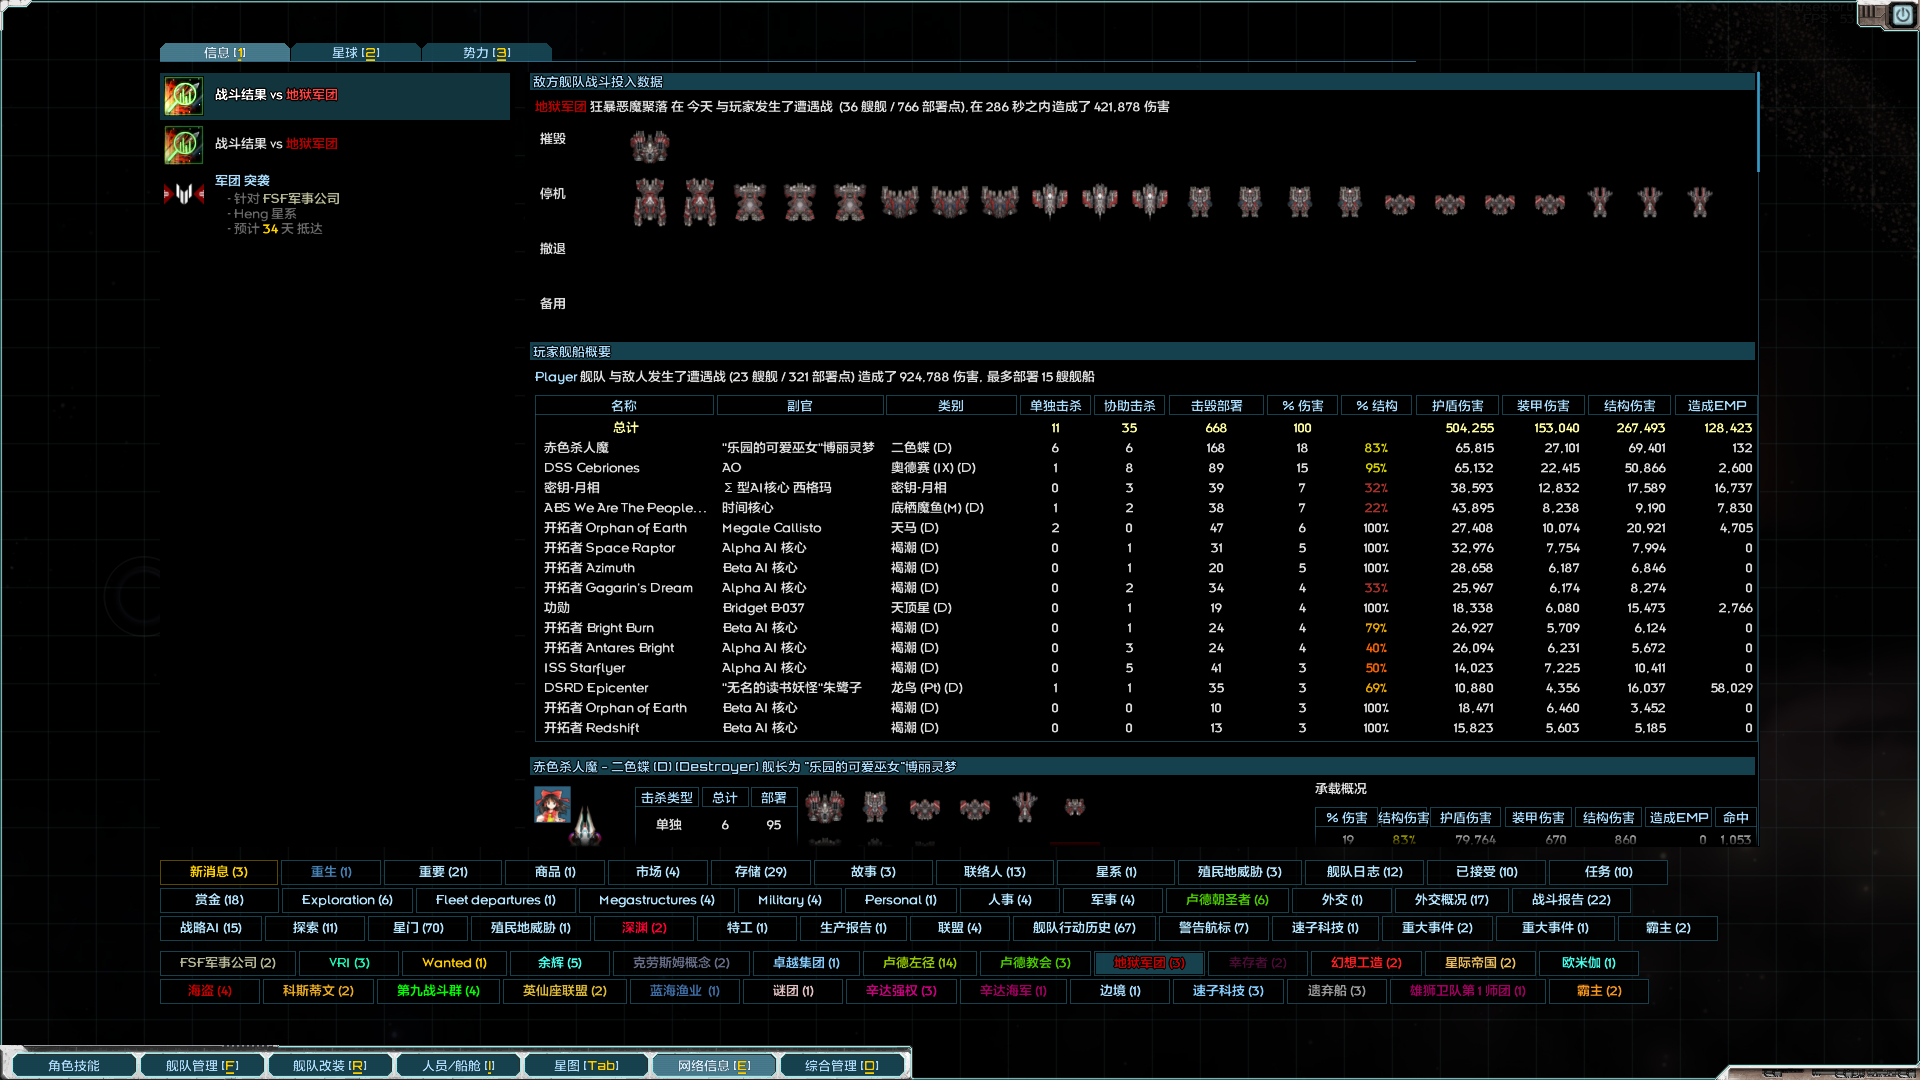This screenshot has height=1080, width=1920.
Task: Switch to the 势力 tab
Action: tap(487, 52)
